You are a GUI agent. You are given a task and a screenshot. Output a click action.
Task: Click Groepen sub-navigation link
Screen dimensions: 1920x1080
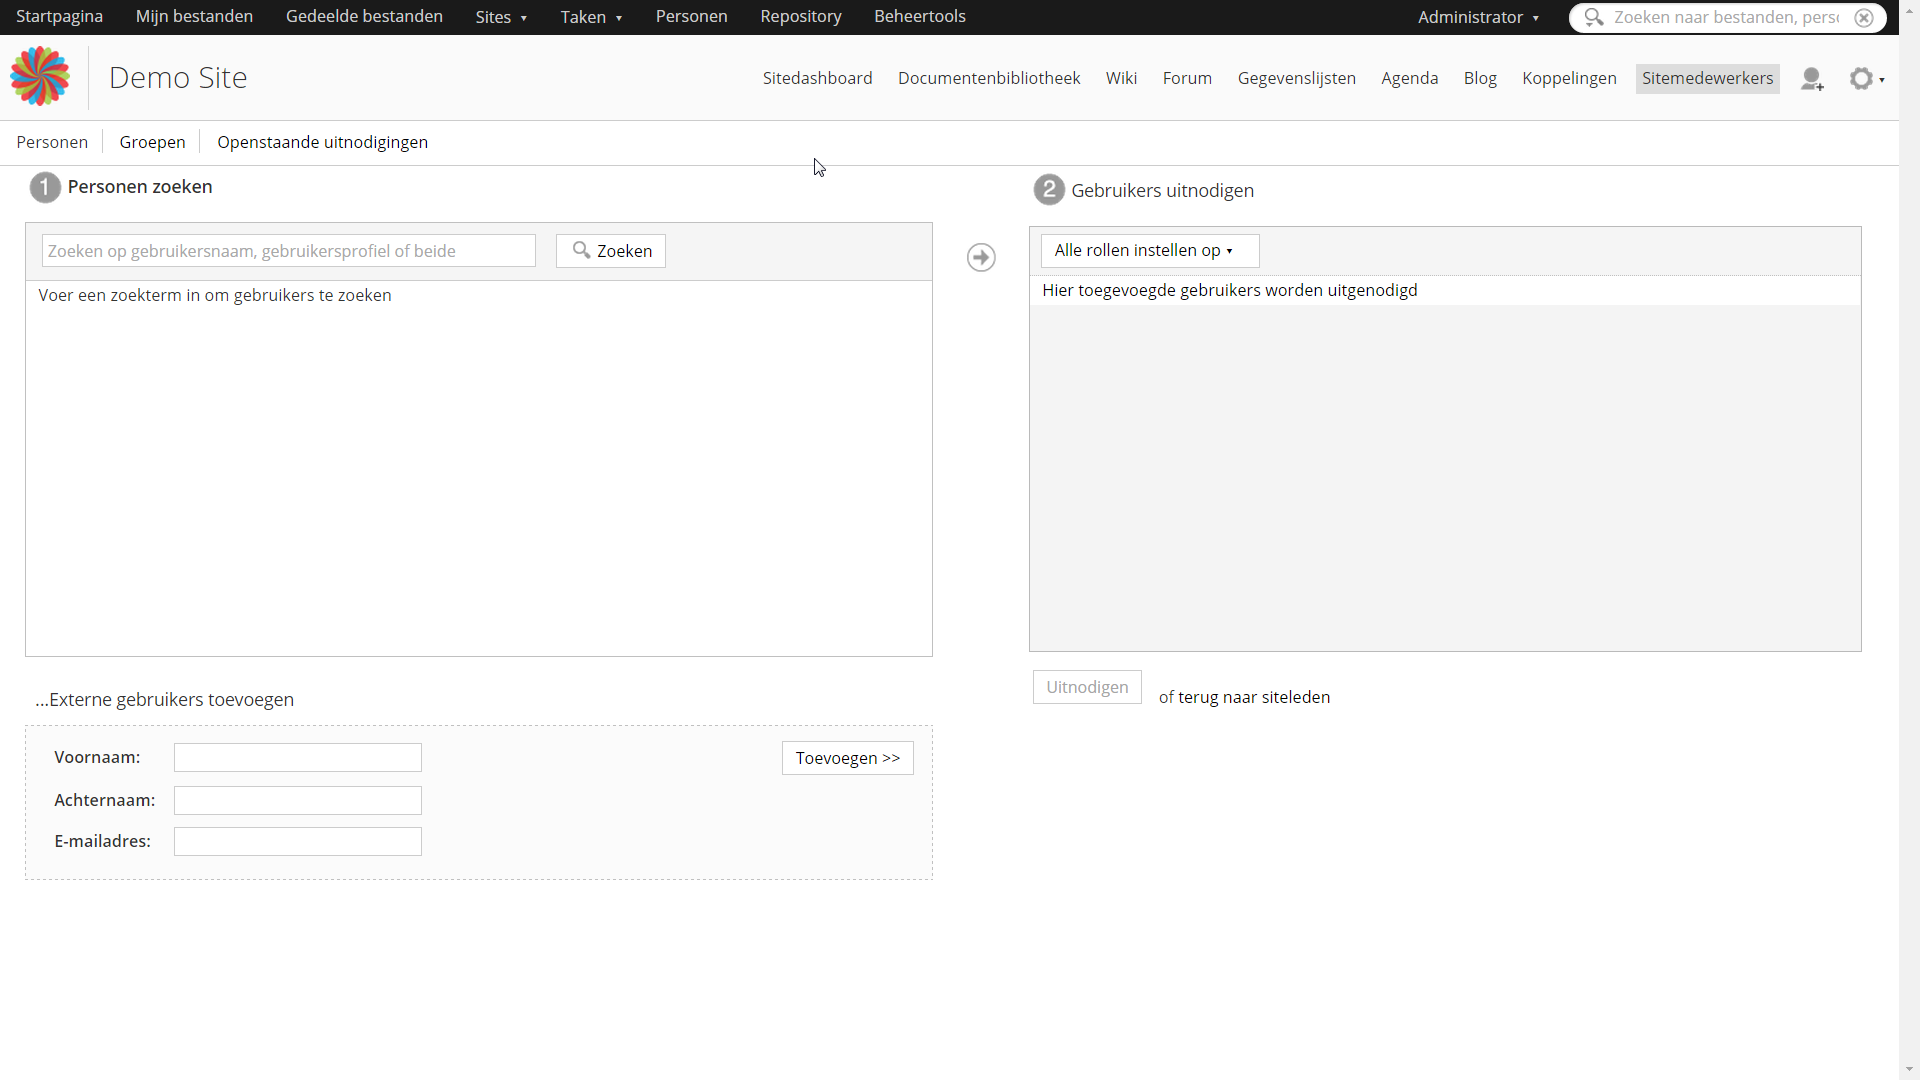click(152, 142)
